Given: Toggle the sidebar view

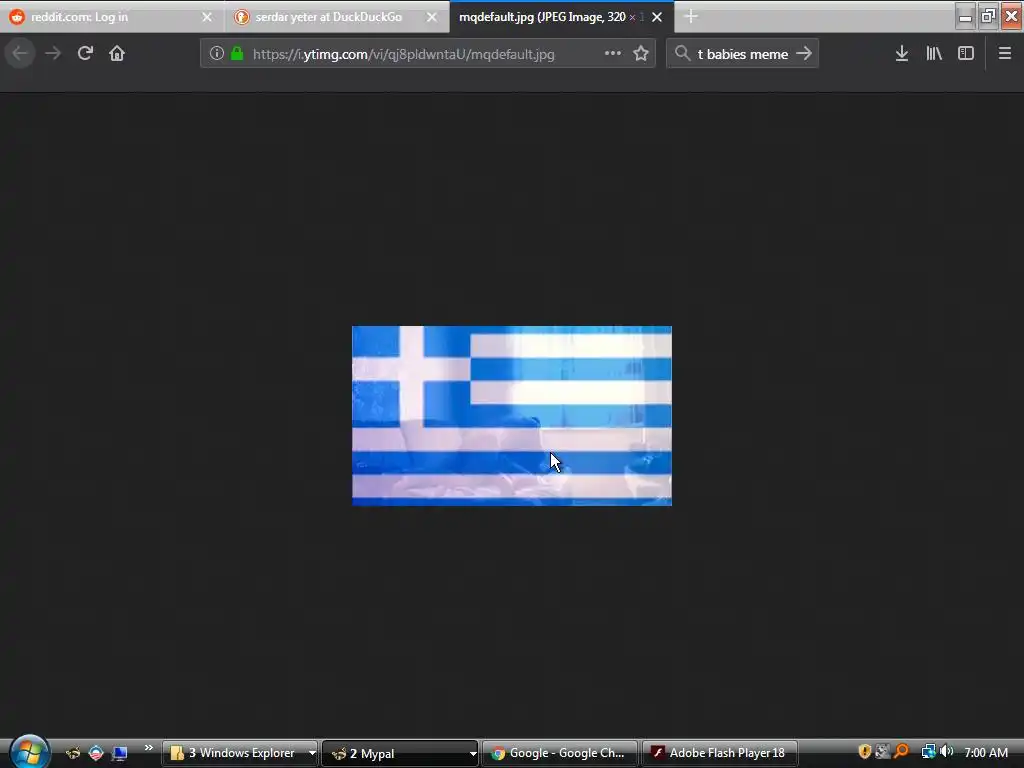Looking at the screenshot, I should point(966,54).
